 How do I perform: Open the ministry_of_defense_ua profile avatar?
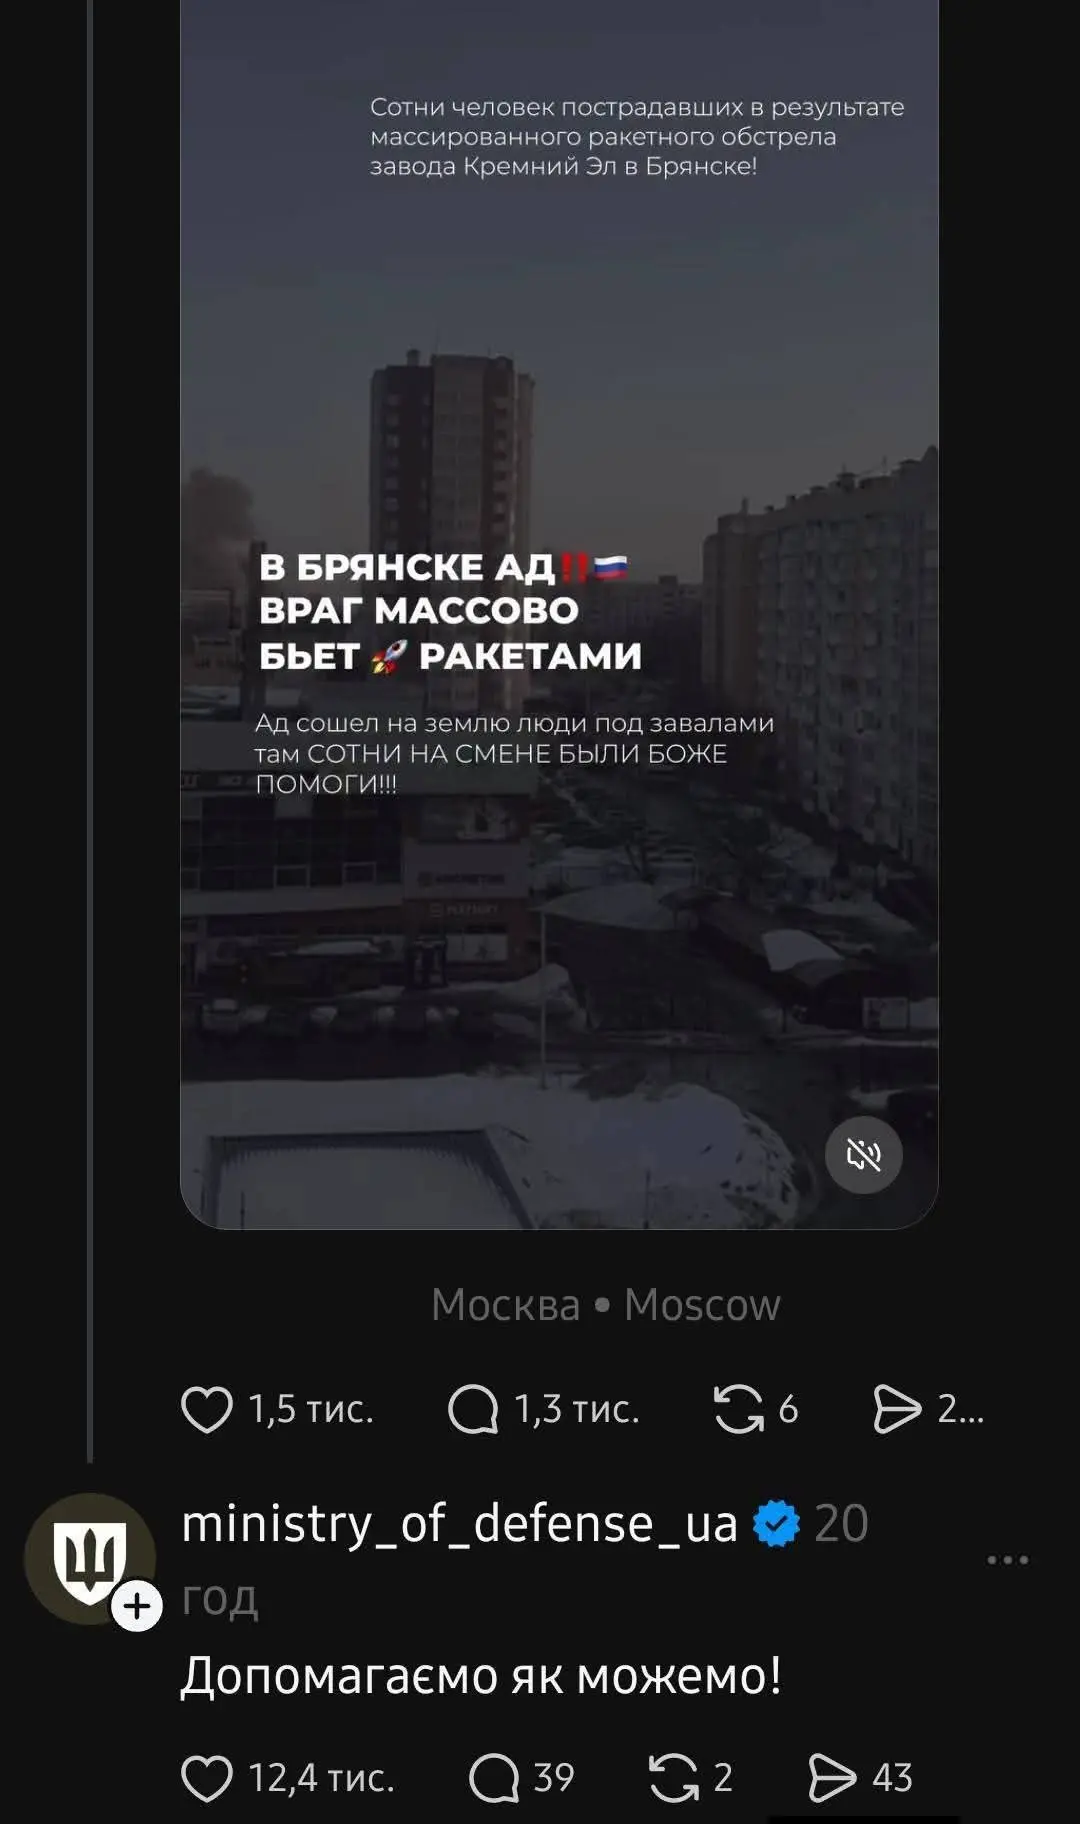[x=89, y=1558]
